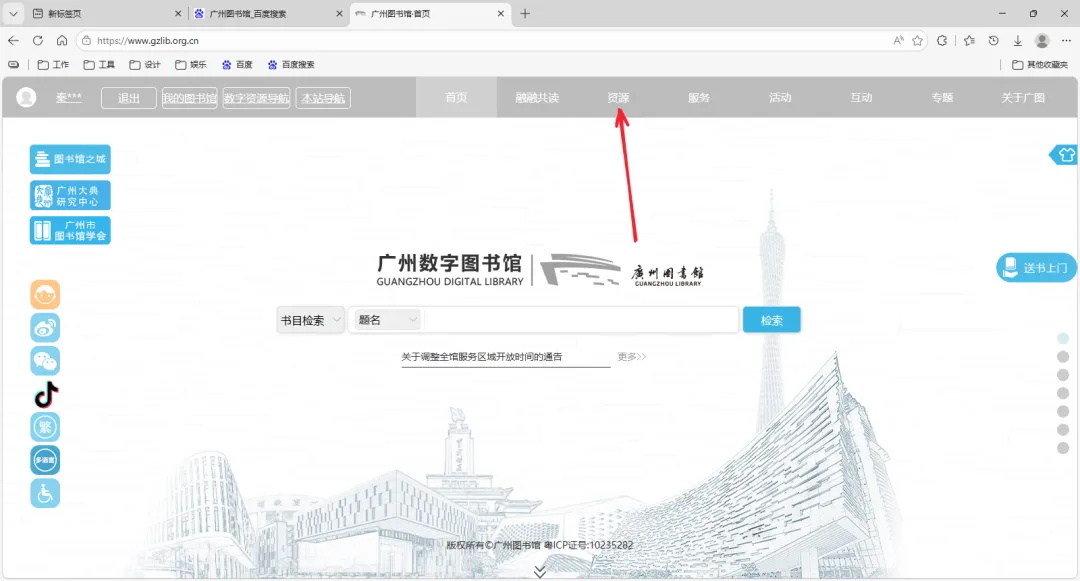Select the 服务 navigation item

click(699, 97)
